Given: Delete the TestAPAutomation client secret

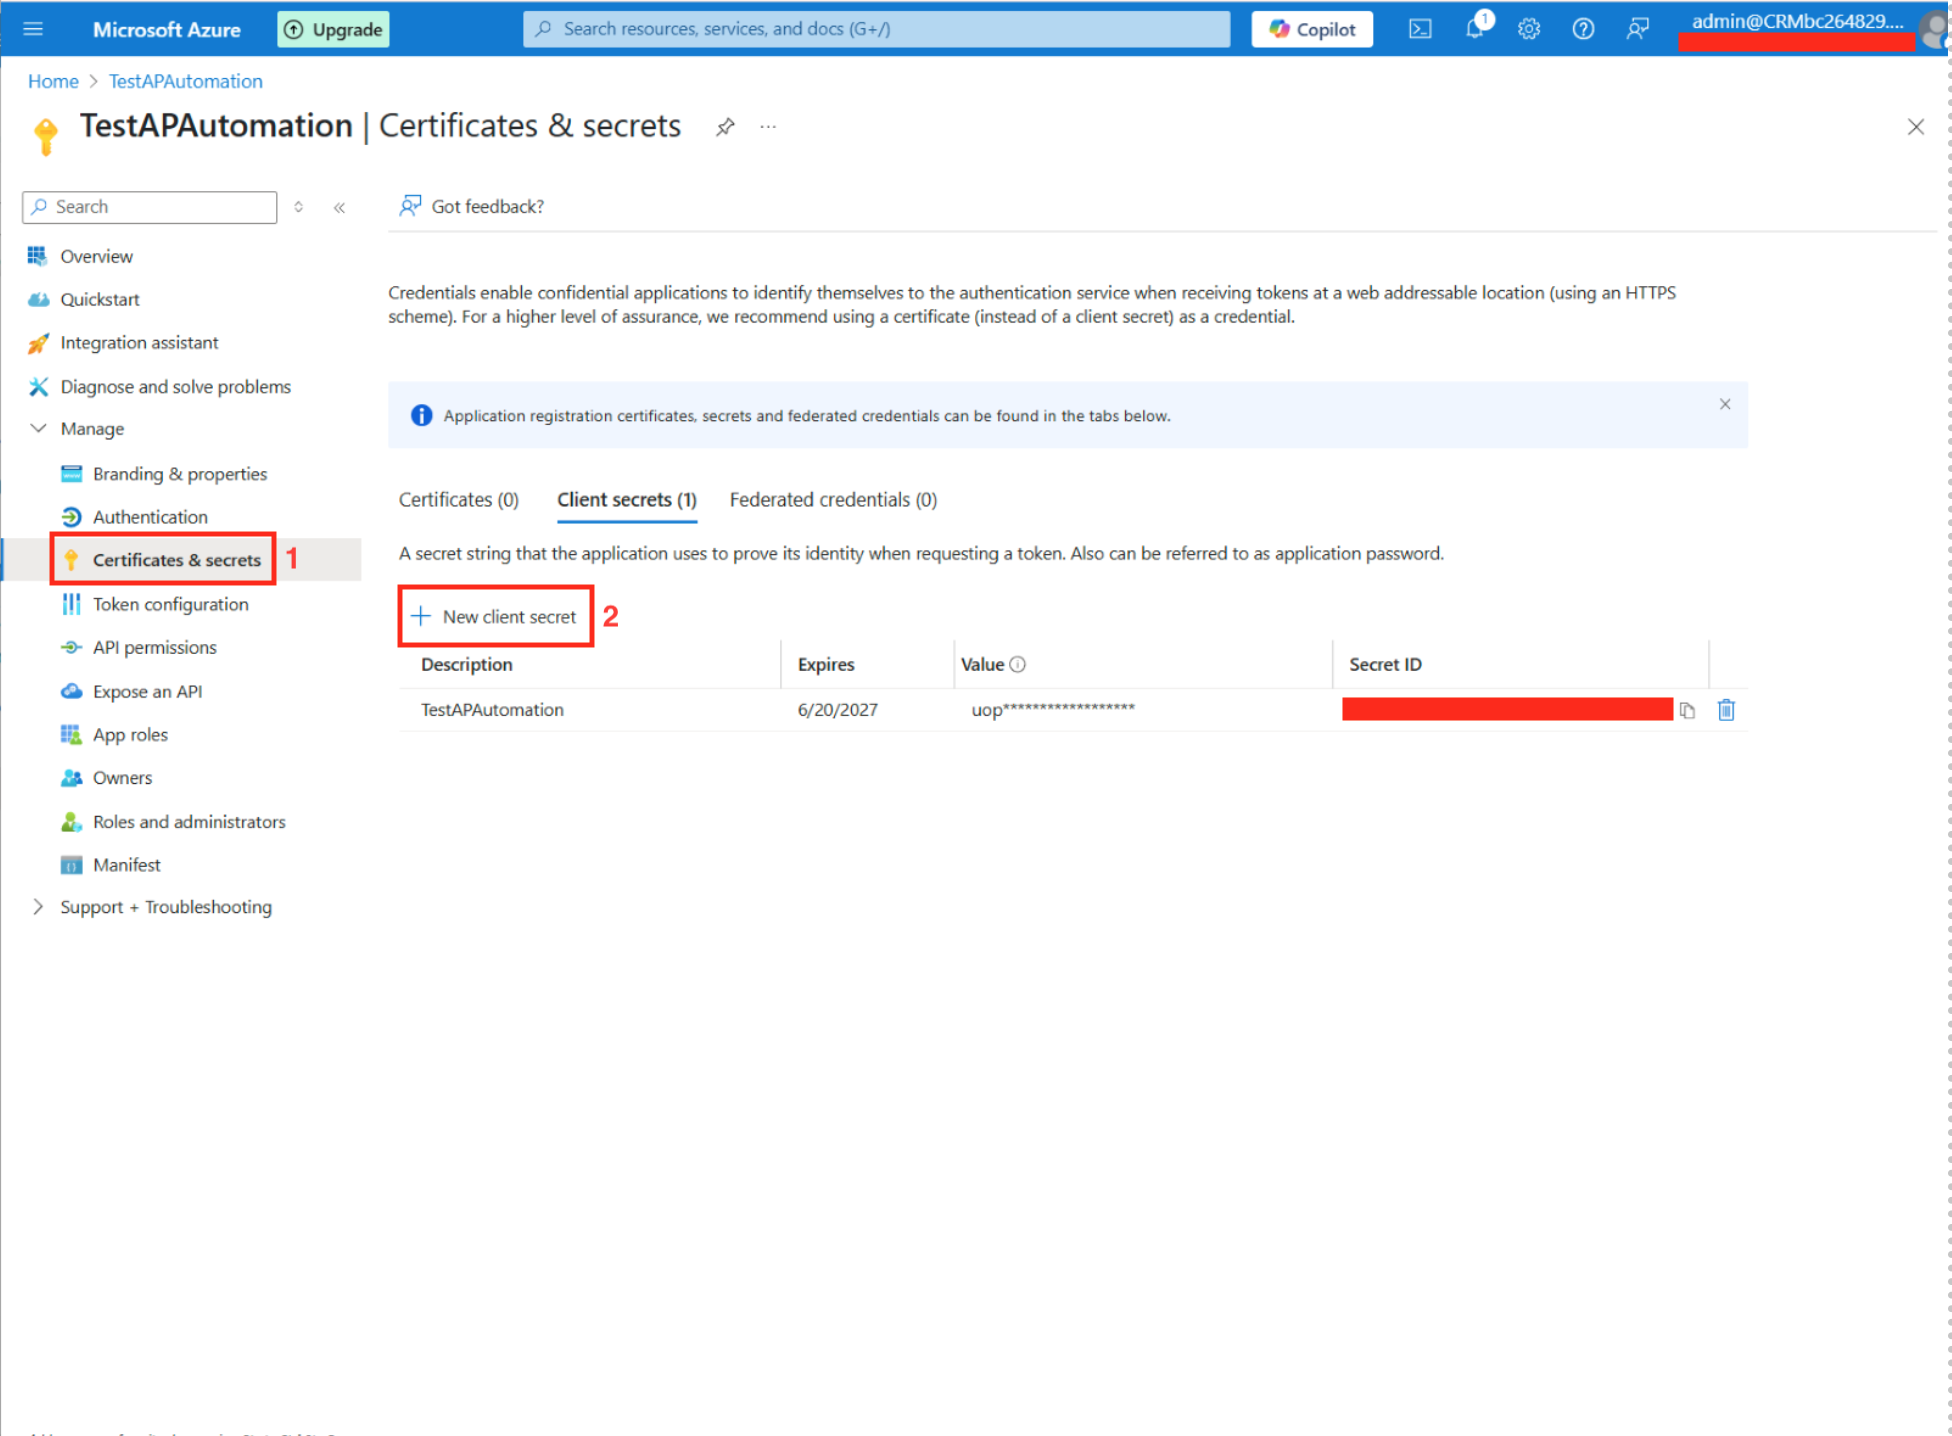Looking at the screenshot, I should (1726, 710).
